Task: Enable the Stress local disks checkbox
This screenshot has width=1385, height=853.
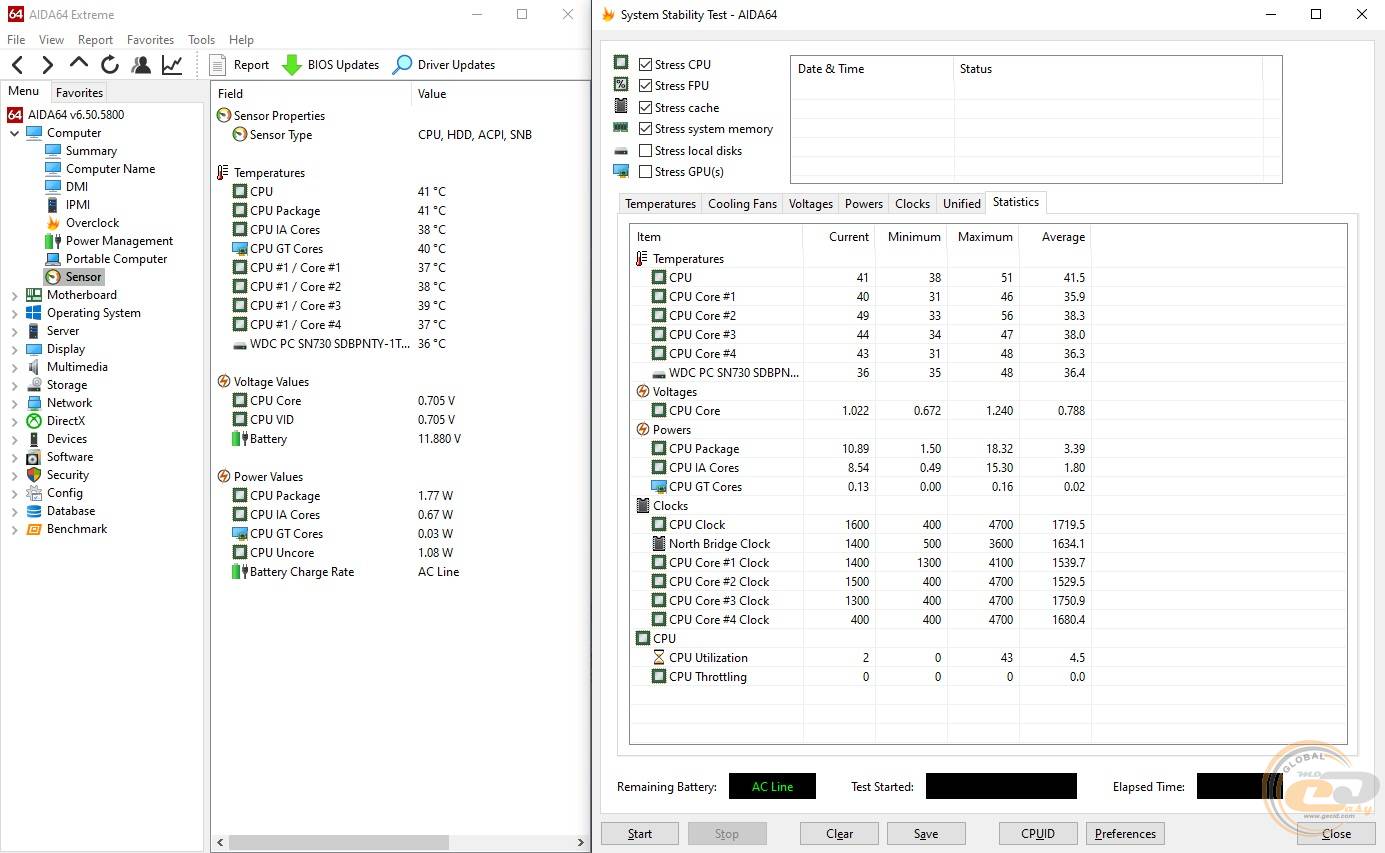Action: [645, 151]
